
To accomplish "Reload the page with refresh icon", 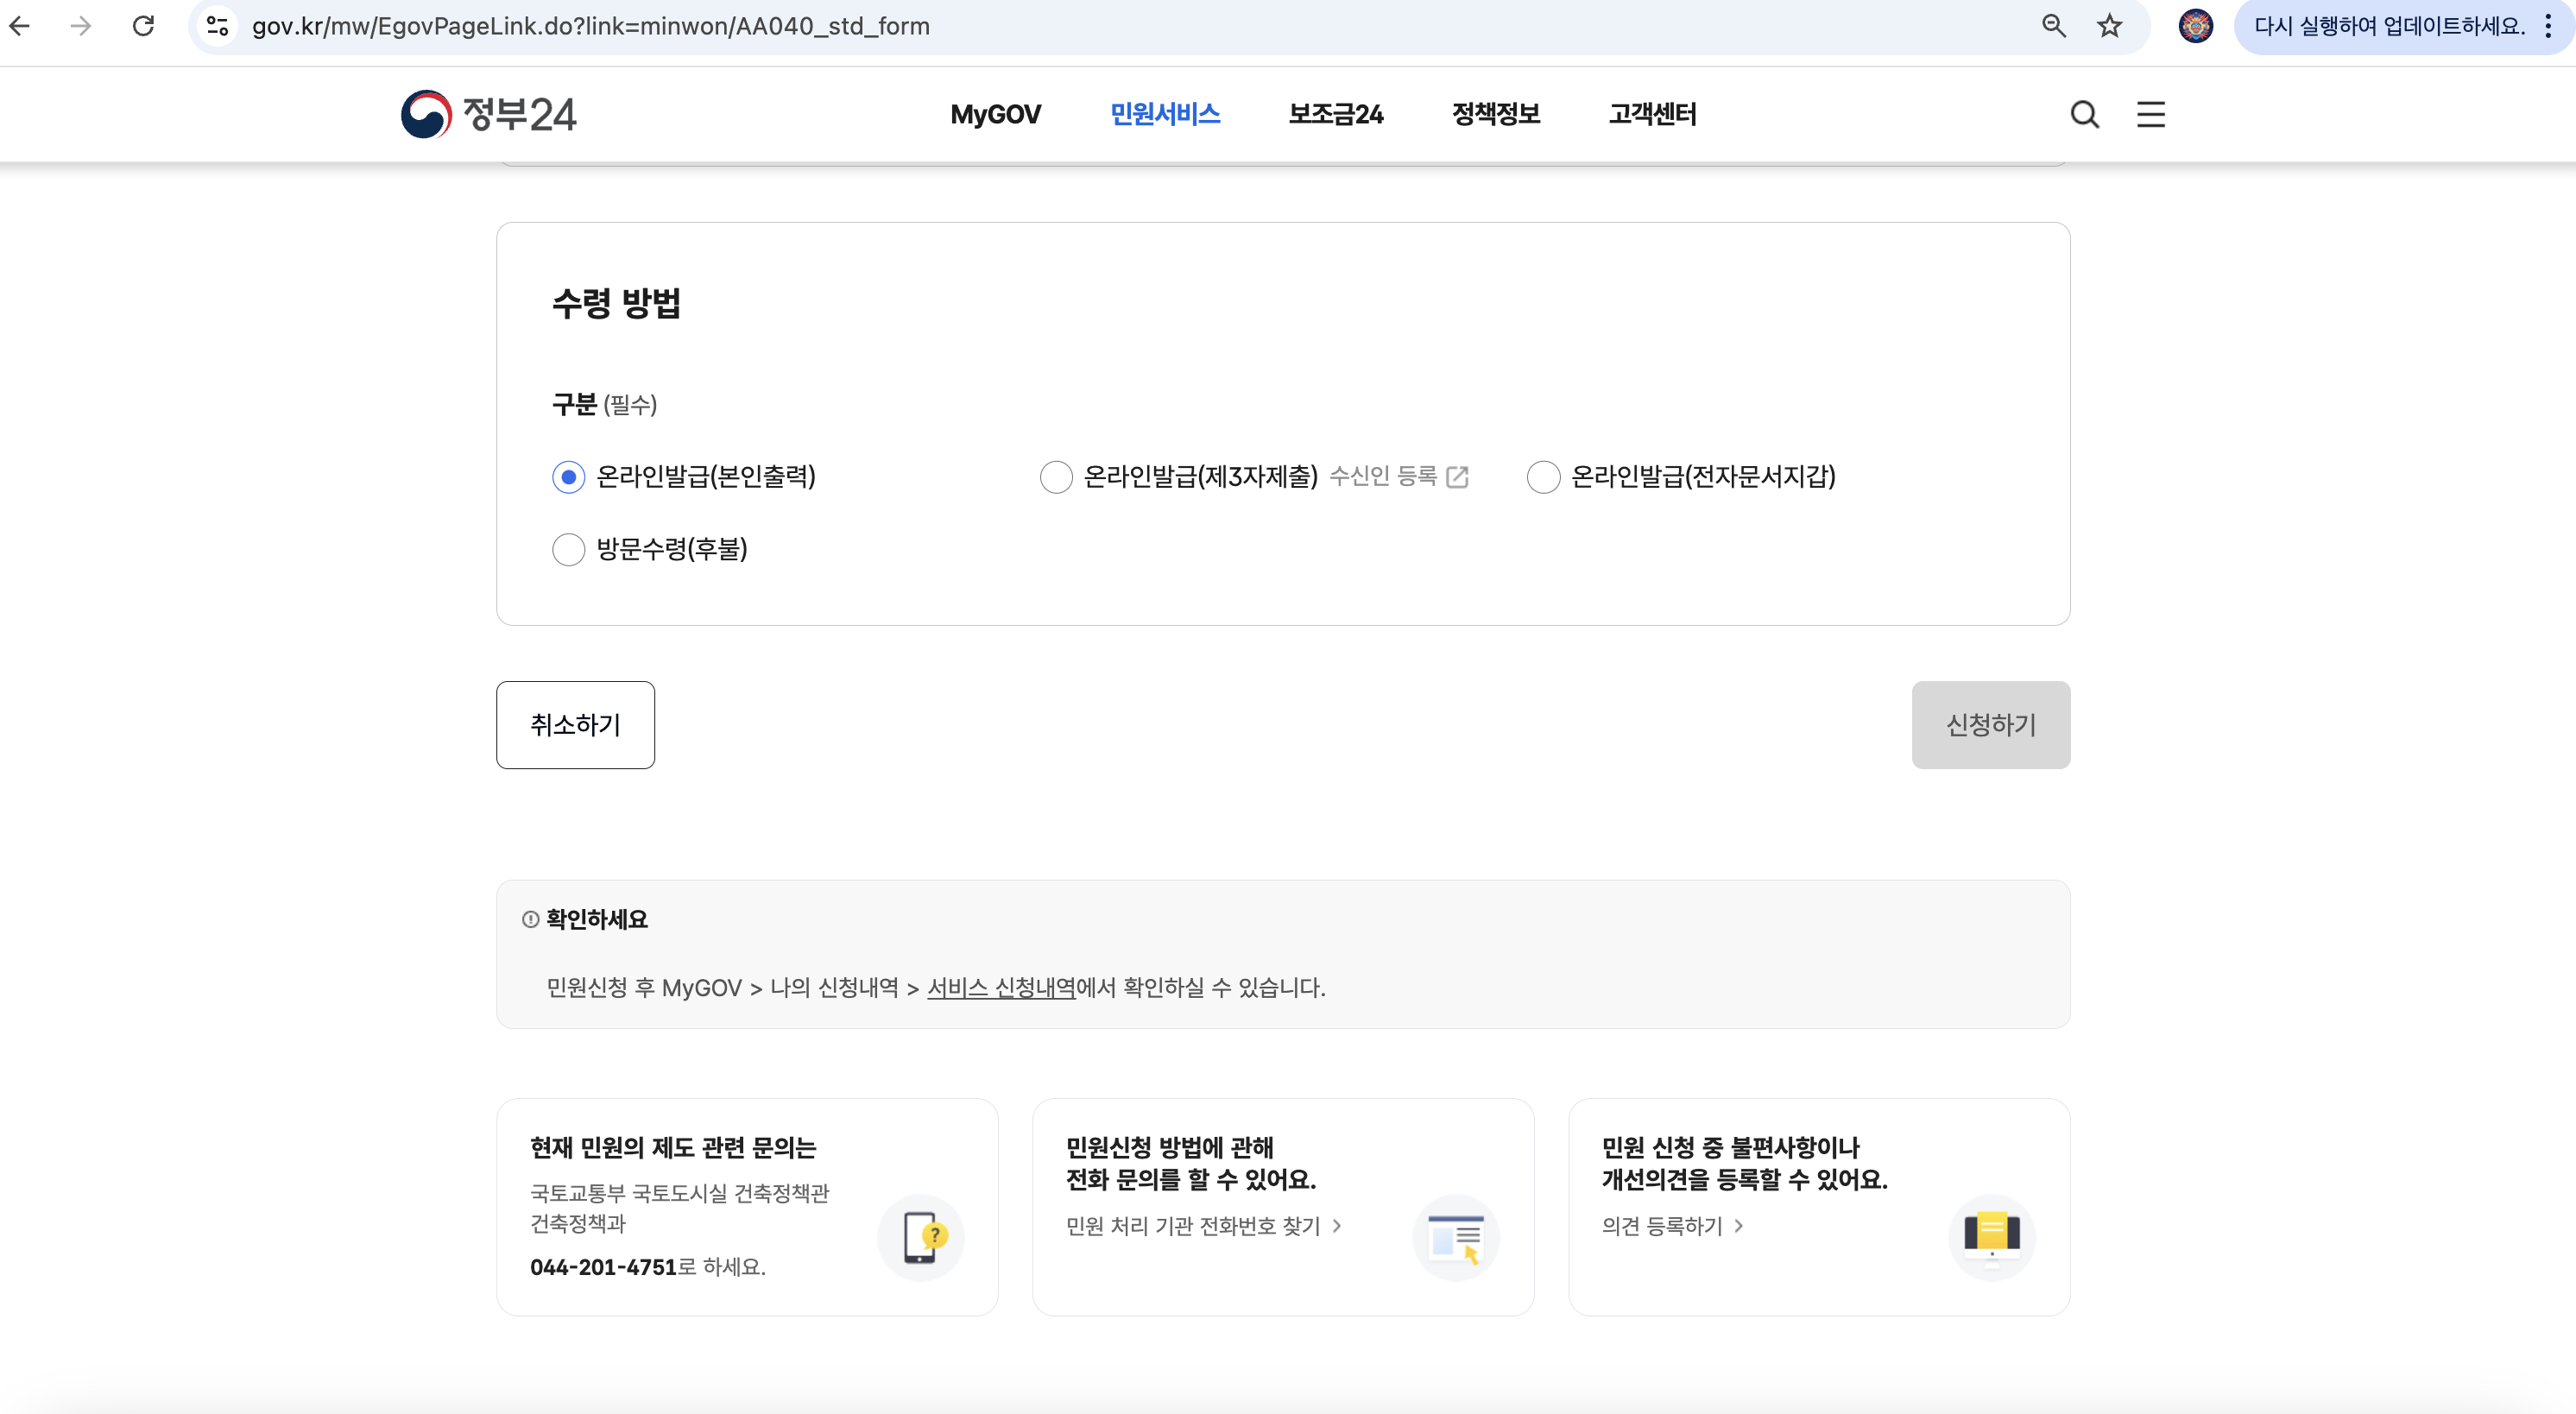I will click(143, 26).
